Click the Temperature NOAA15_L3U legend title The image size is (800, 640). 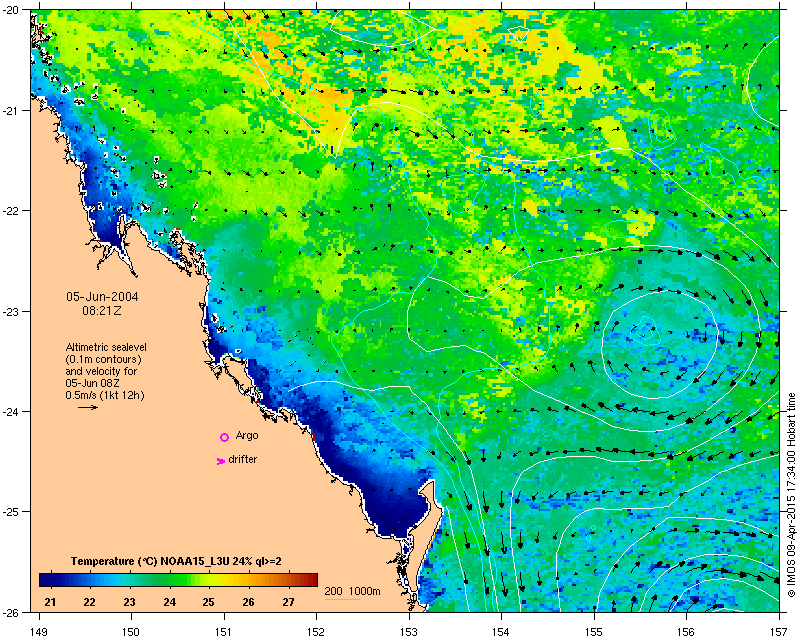(x=176, y=561)
